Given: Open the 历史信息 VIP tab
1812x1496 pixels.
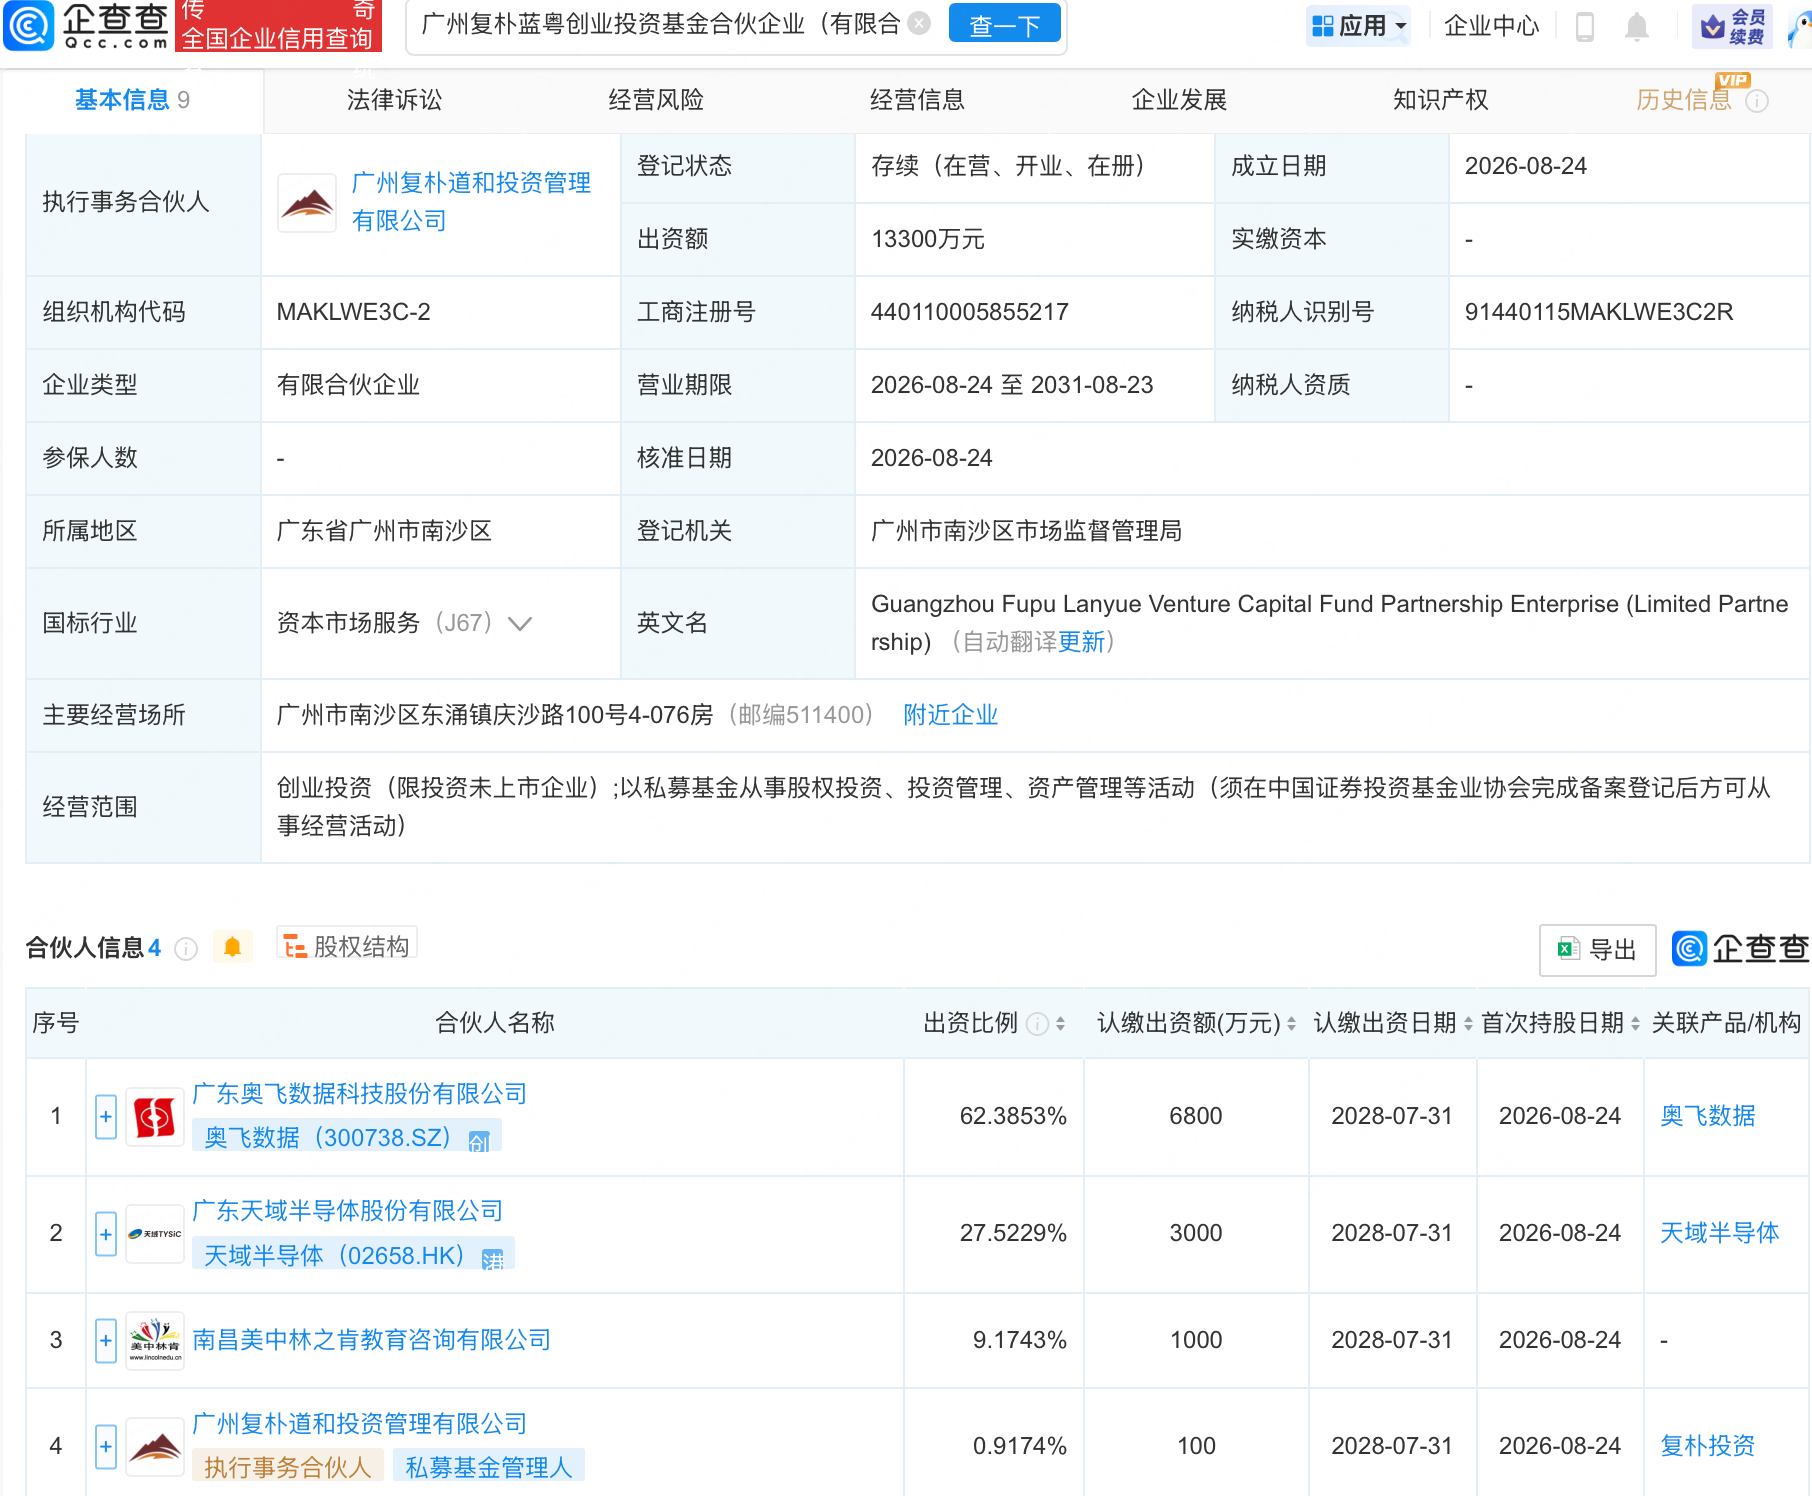Looking at the screenshot, I should [x=1684, y=100].
